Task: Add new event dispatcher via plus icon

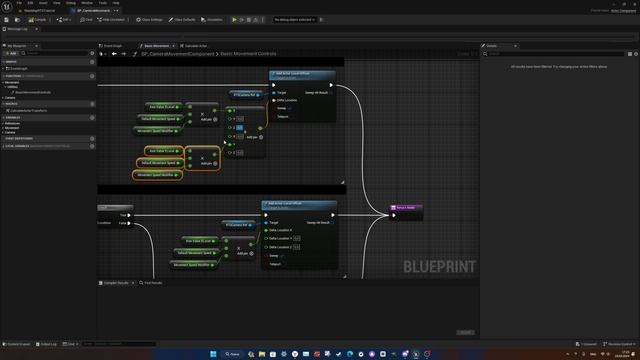Action: (92, 138)
